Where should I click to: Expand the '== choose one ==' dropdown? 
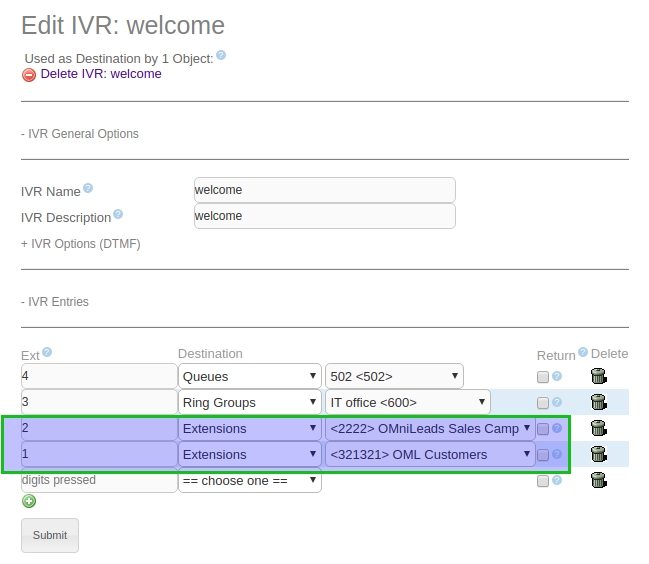click(249, 480)
